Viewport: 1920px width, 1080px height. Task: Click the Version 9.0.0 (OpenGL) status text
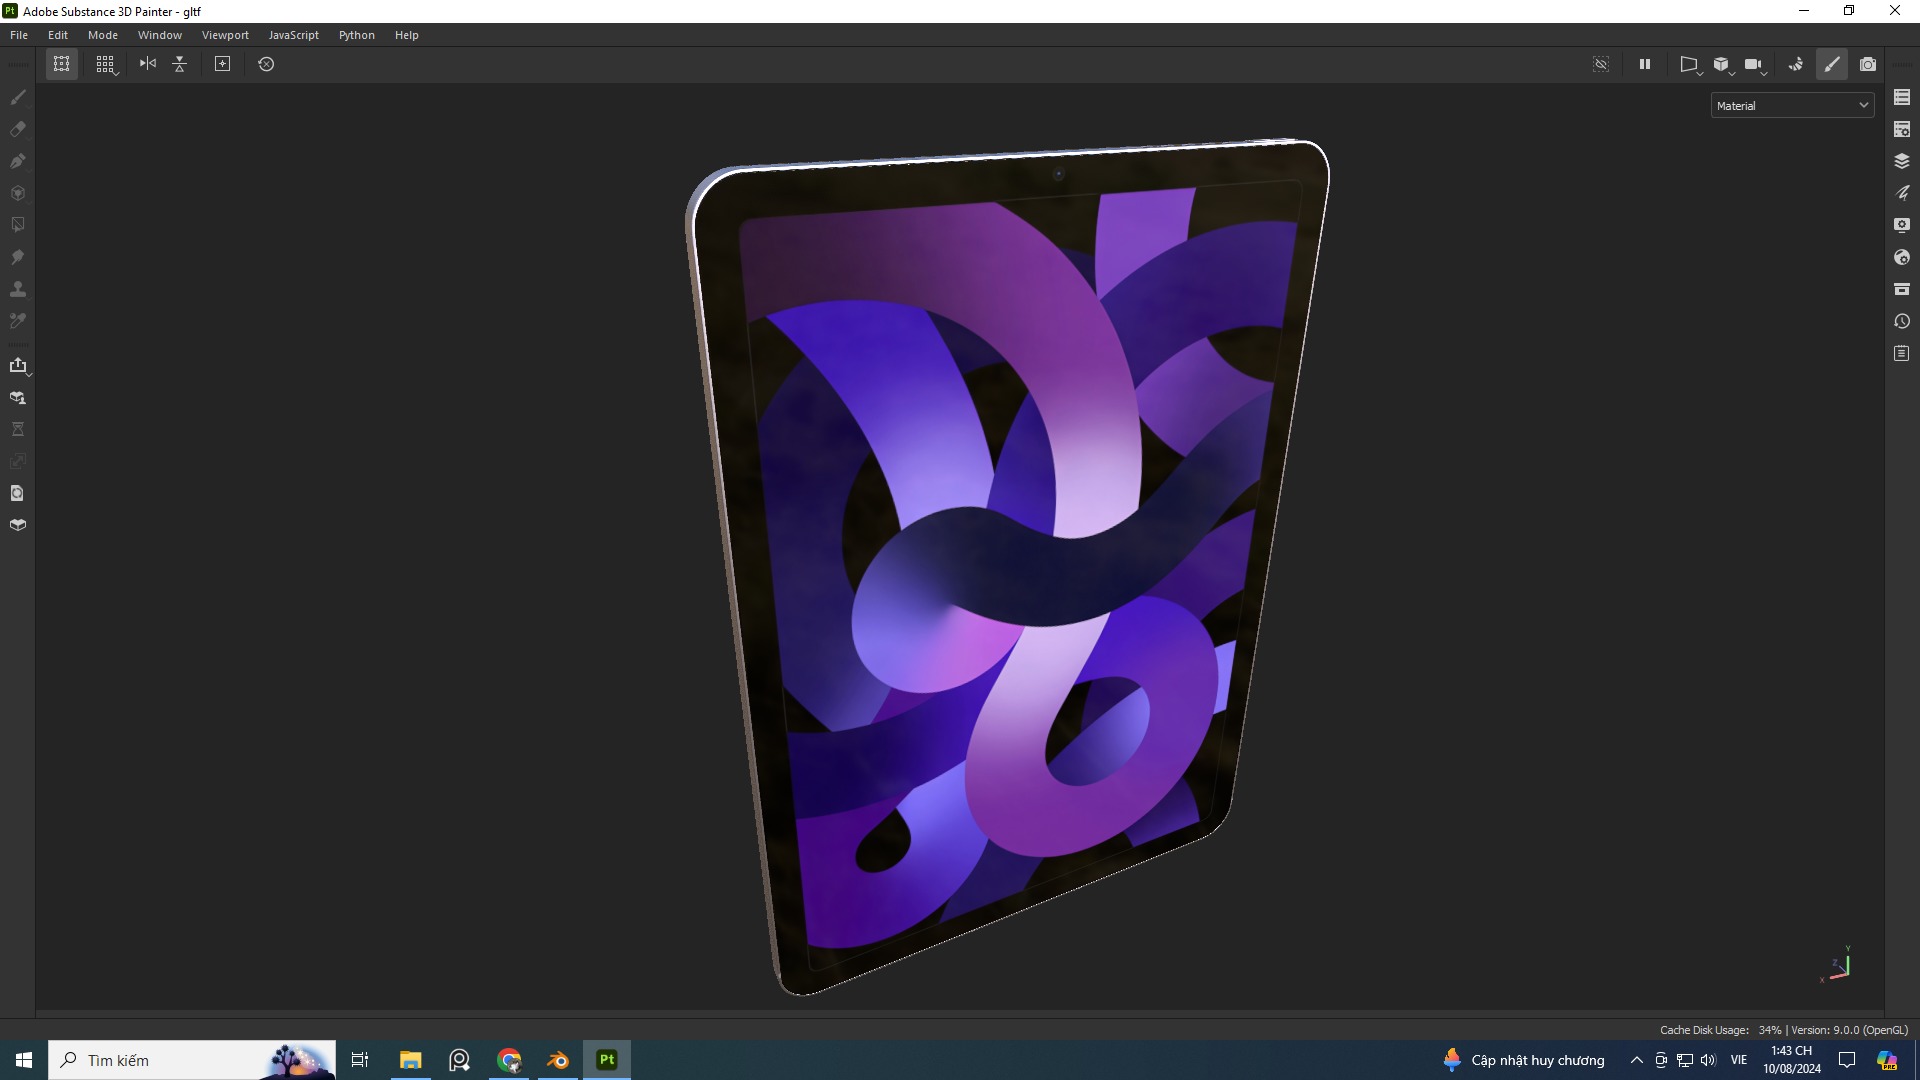pyautogui.click(x=1849, y=1030)
